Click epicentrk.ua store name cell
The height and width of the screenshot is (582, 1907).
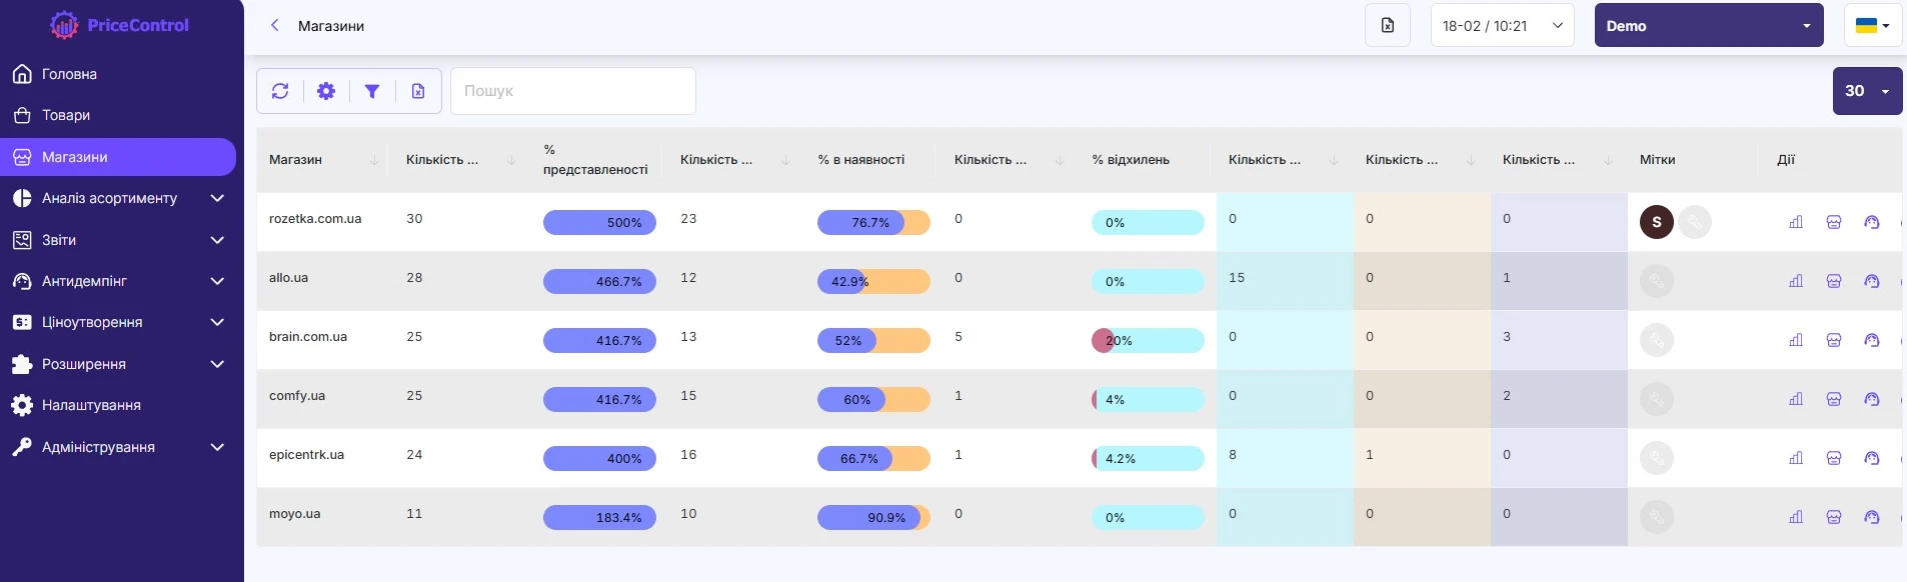[x=306, y=454]
